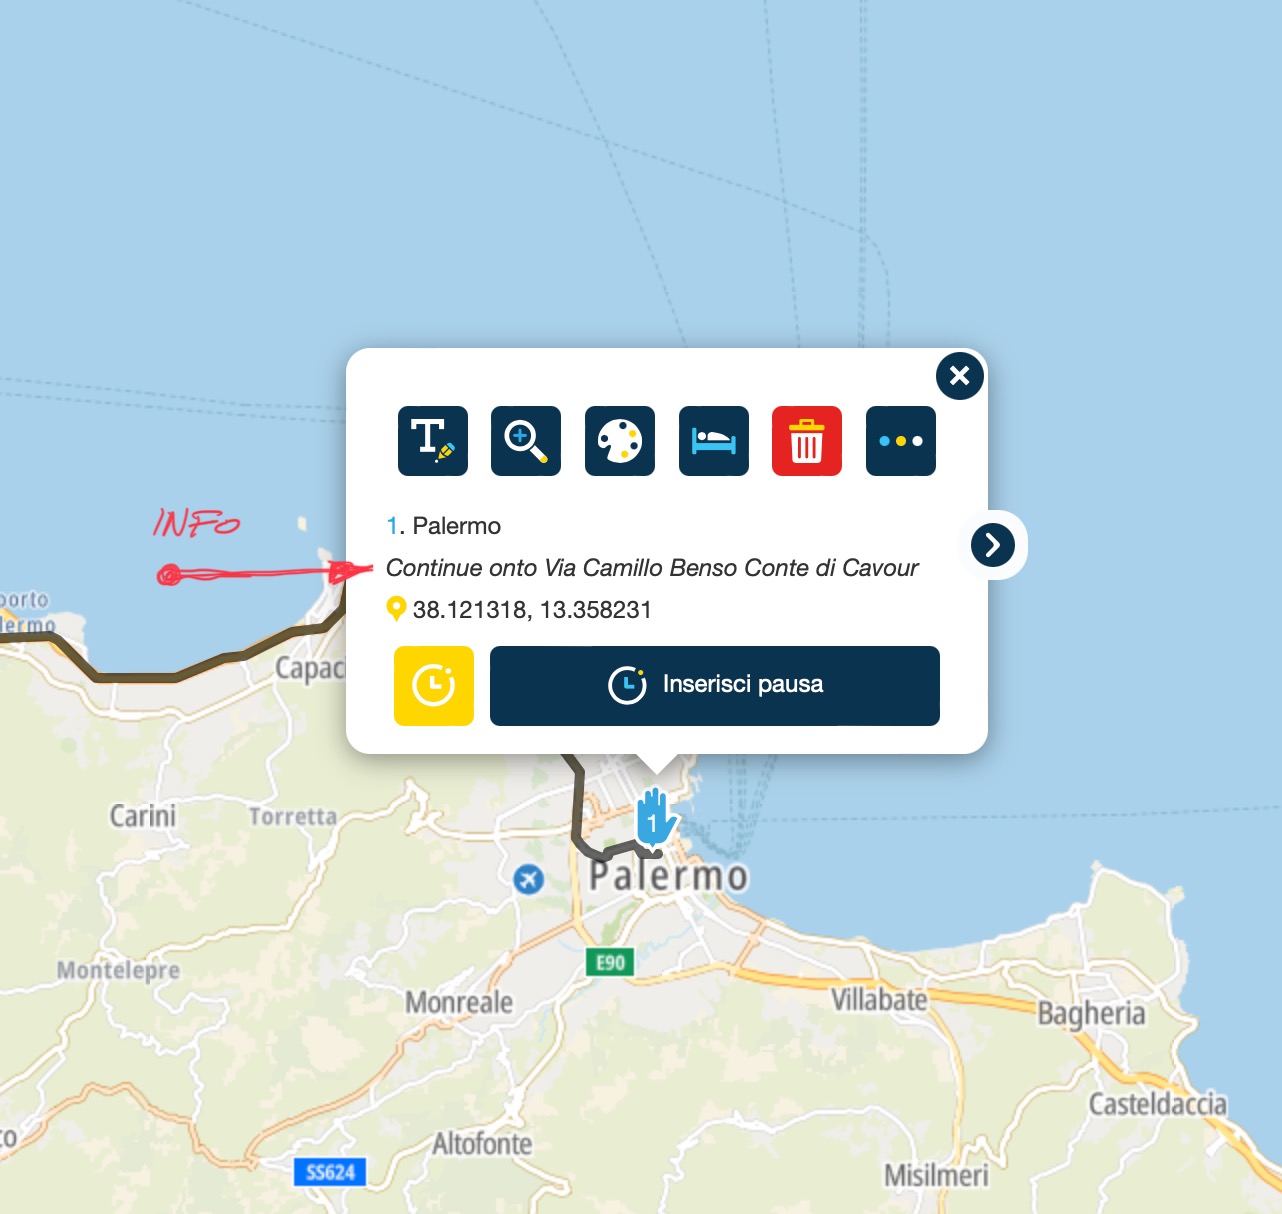Delete waypoint with red trash icon
Screen dimensions: 1282x1214
coord(807,441)
